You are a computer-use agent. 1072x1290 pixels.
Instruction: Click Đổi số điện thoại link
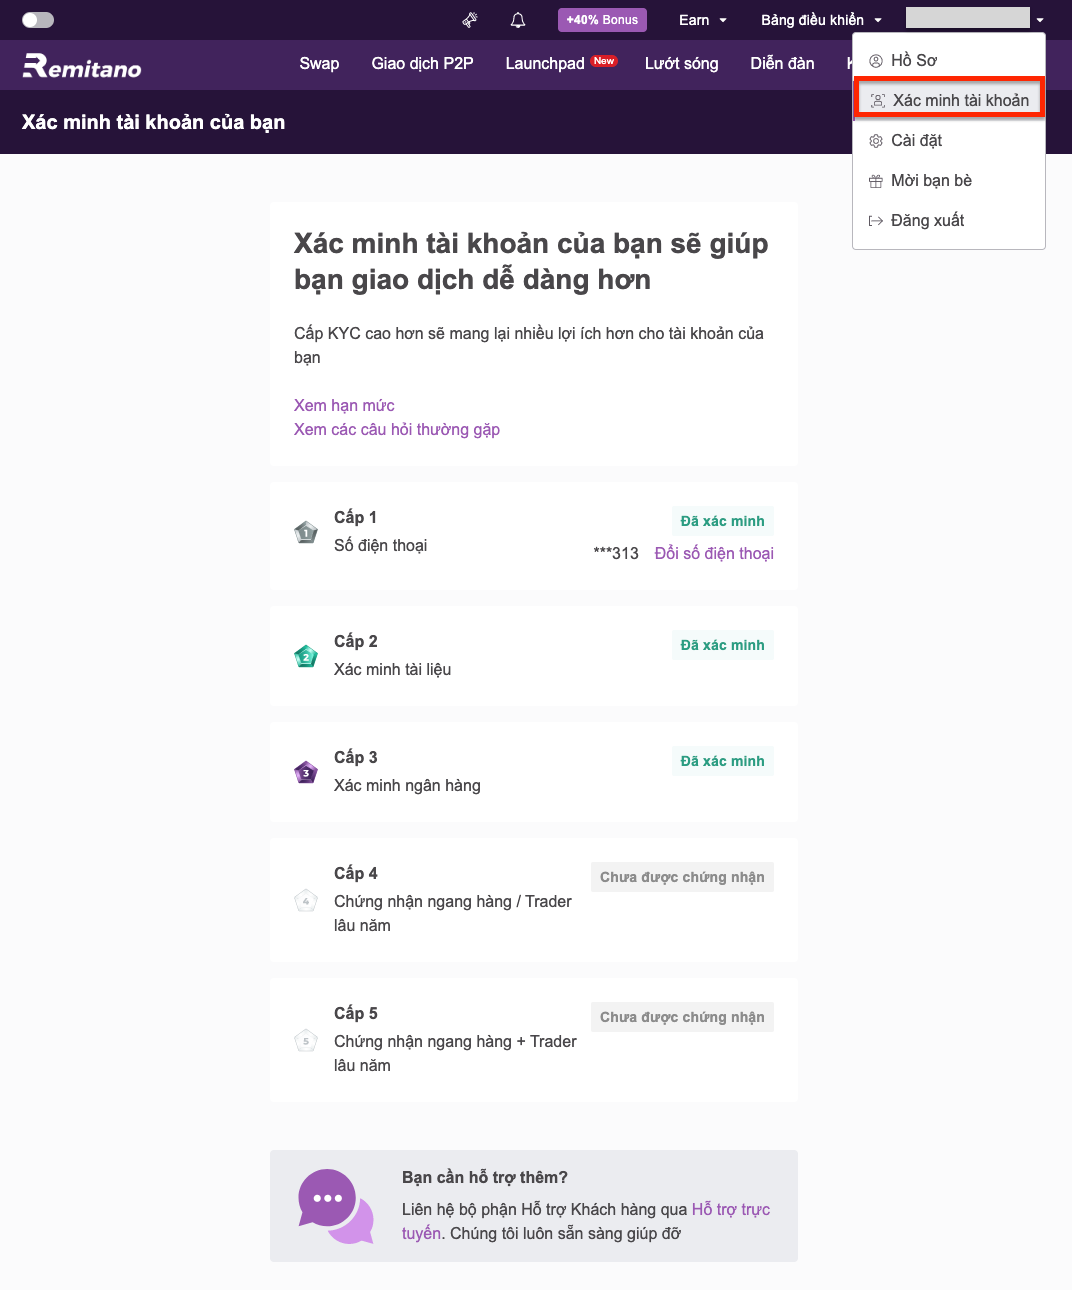point(714,553)
